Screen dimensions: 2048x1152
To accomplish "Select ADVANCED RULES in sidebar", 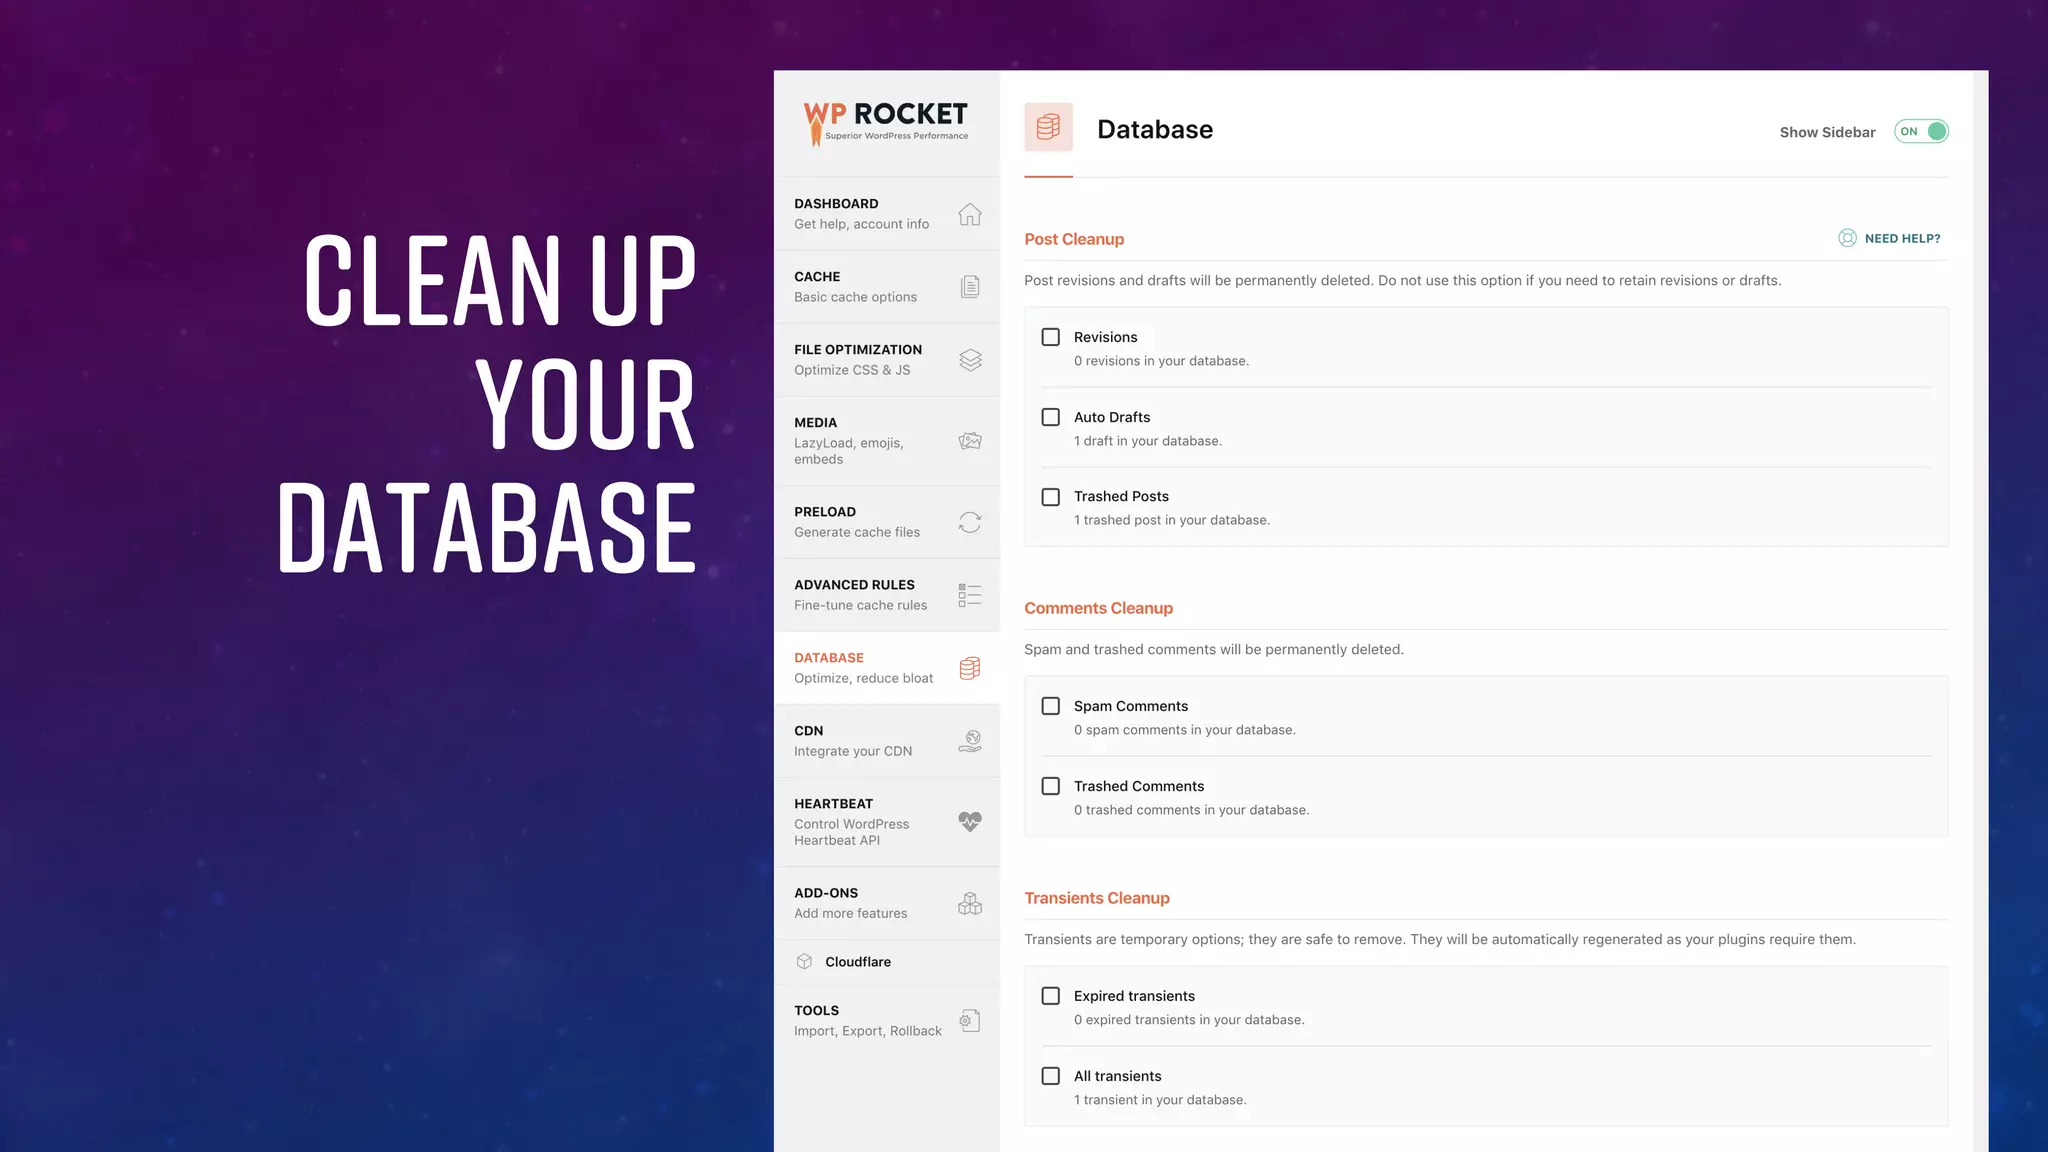I will pyautogui.click(x=887, y=595).
